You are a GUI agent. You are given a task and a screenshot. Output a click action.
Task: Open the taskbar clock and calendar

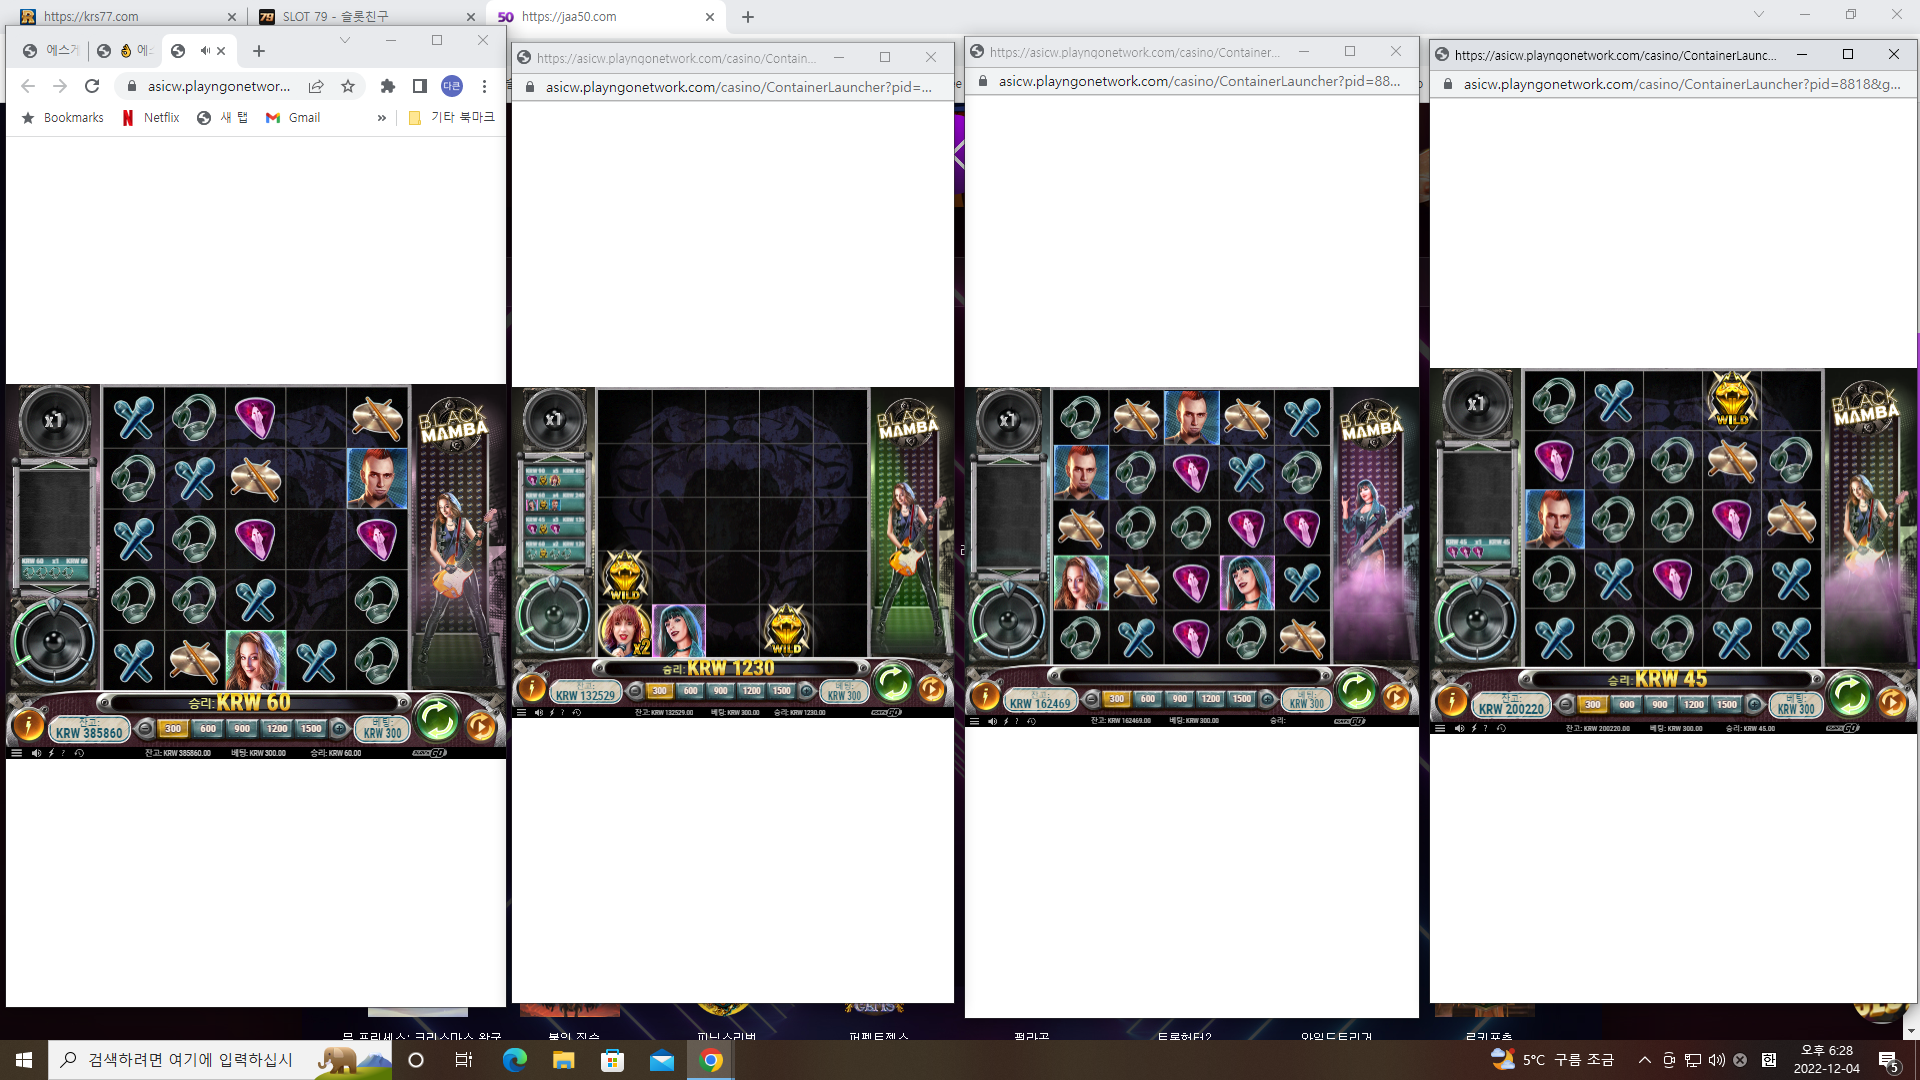(x=1827, y=1060)
